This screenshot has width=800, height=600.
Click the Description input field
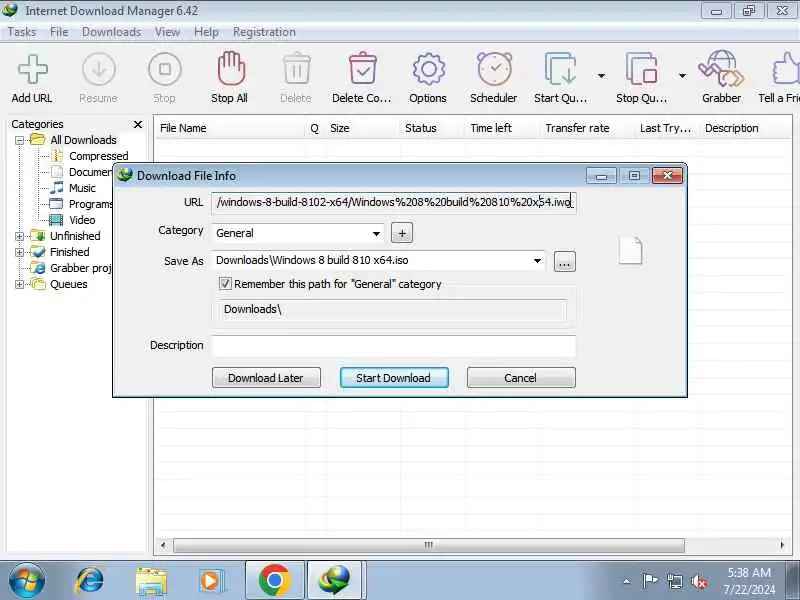coord(394,345)
